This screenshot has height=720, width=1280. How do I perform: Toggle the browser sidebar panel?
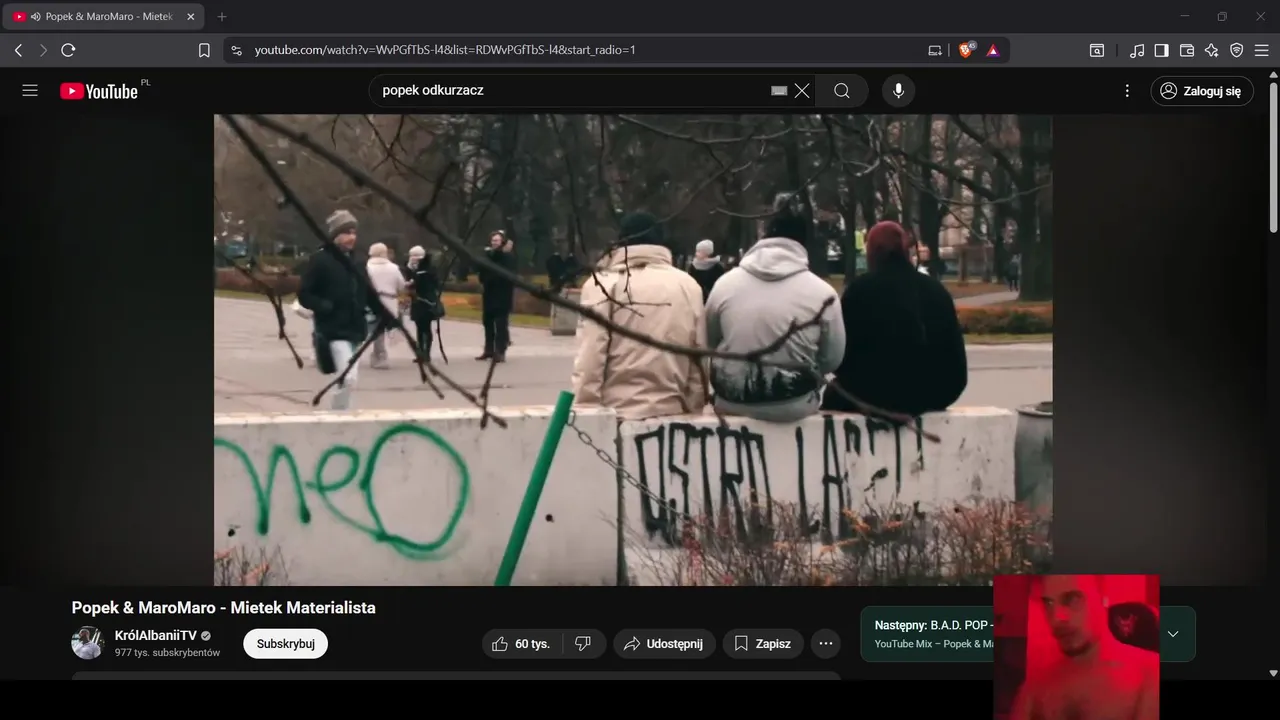click(1162, 50)
